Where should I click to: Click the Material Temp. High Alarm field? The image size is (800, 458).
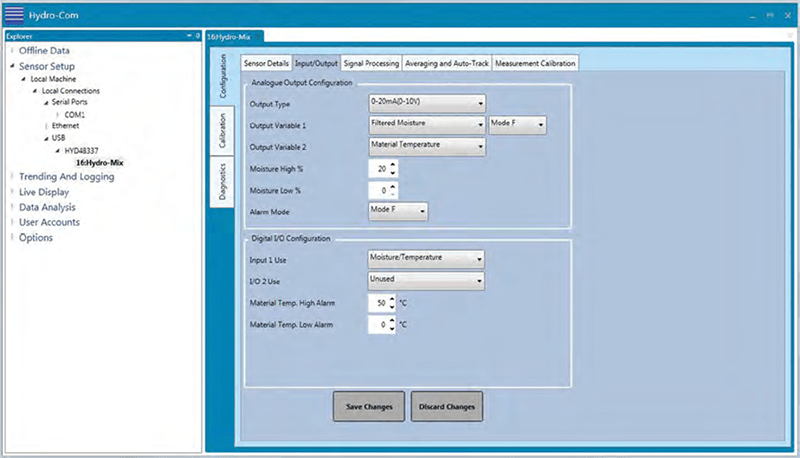tap(378, 303)
